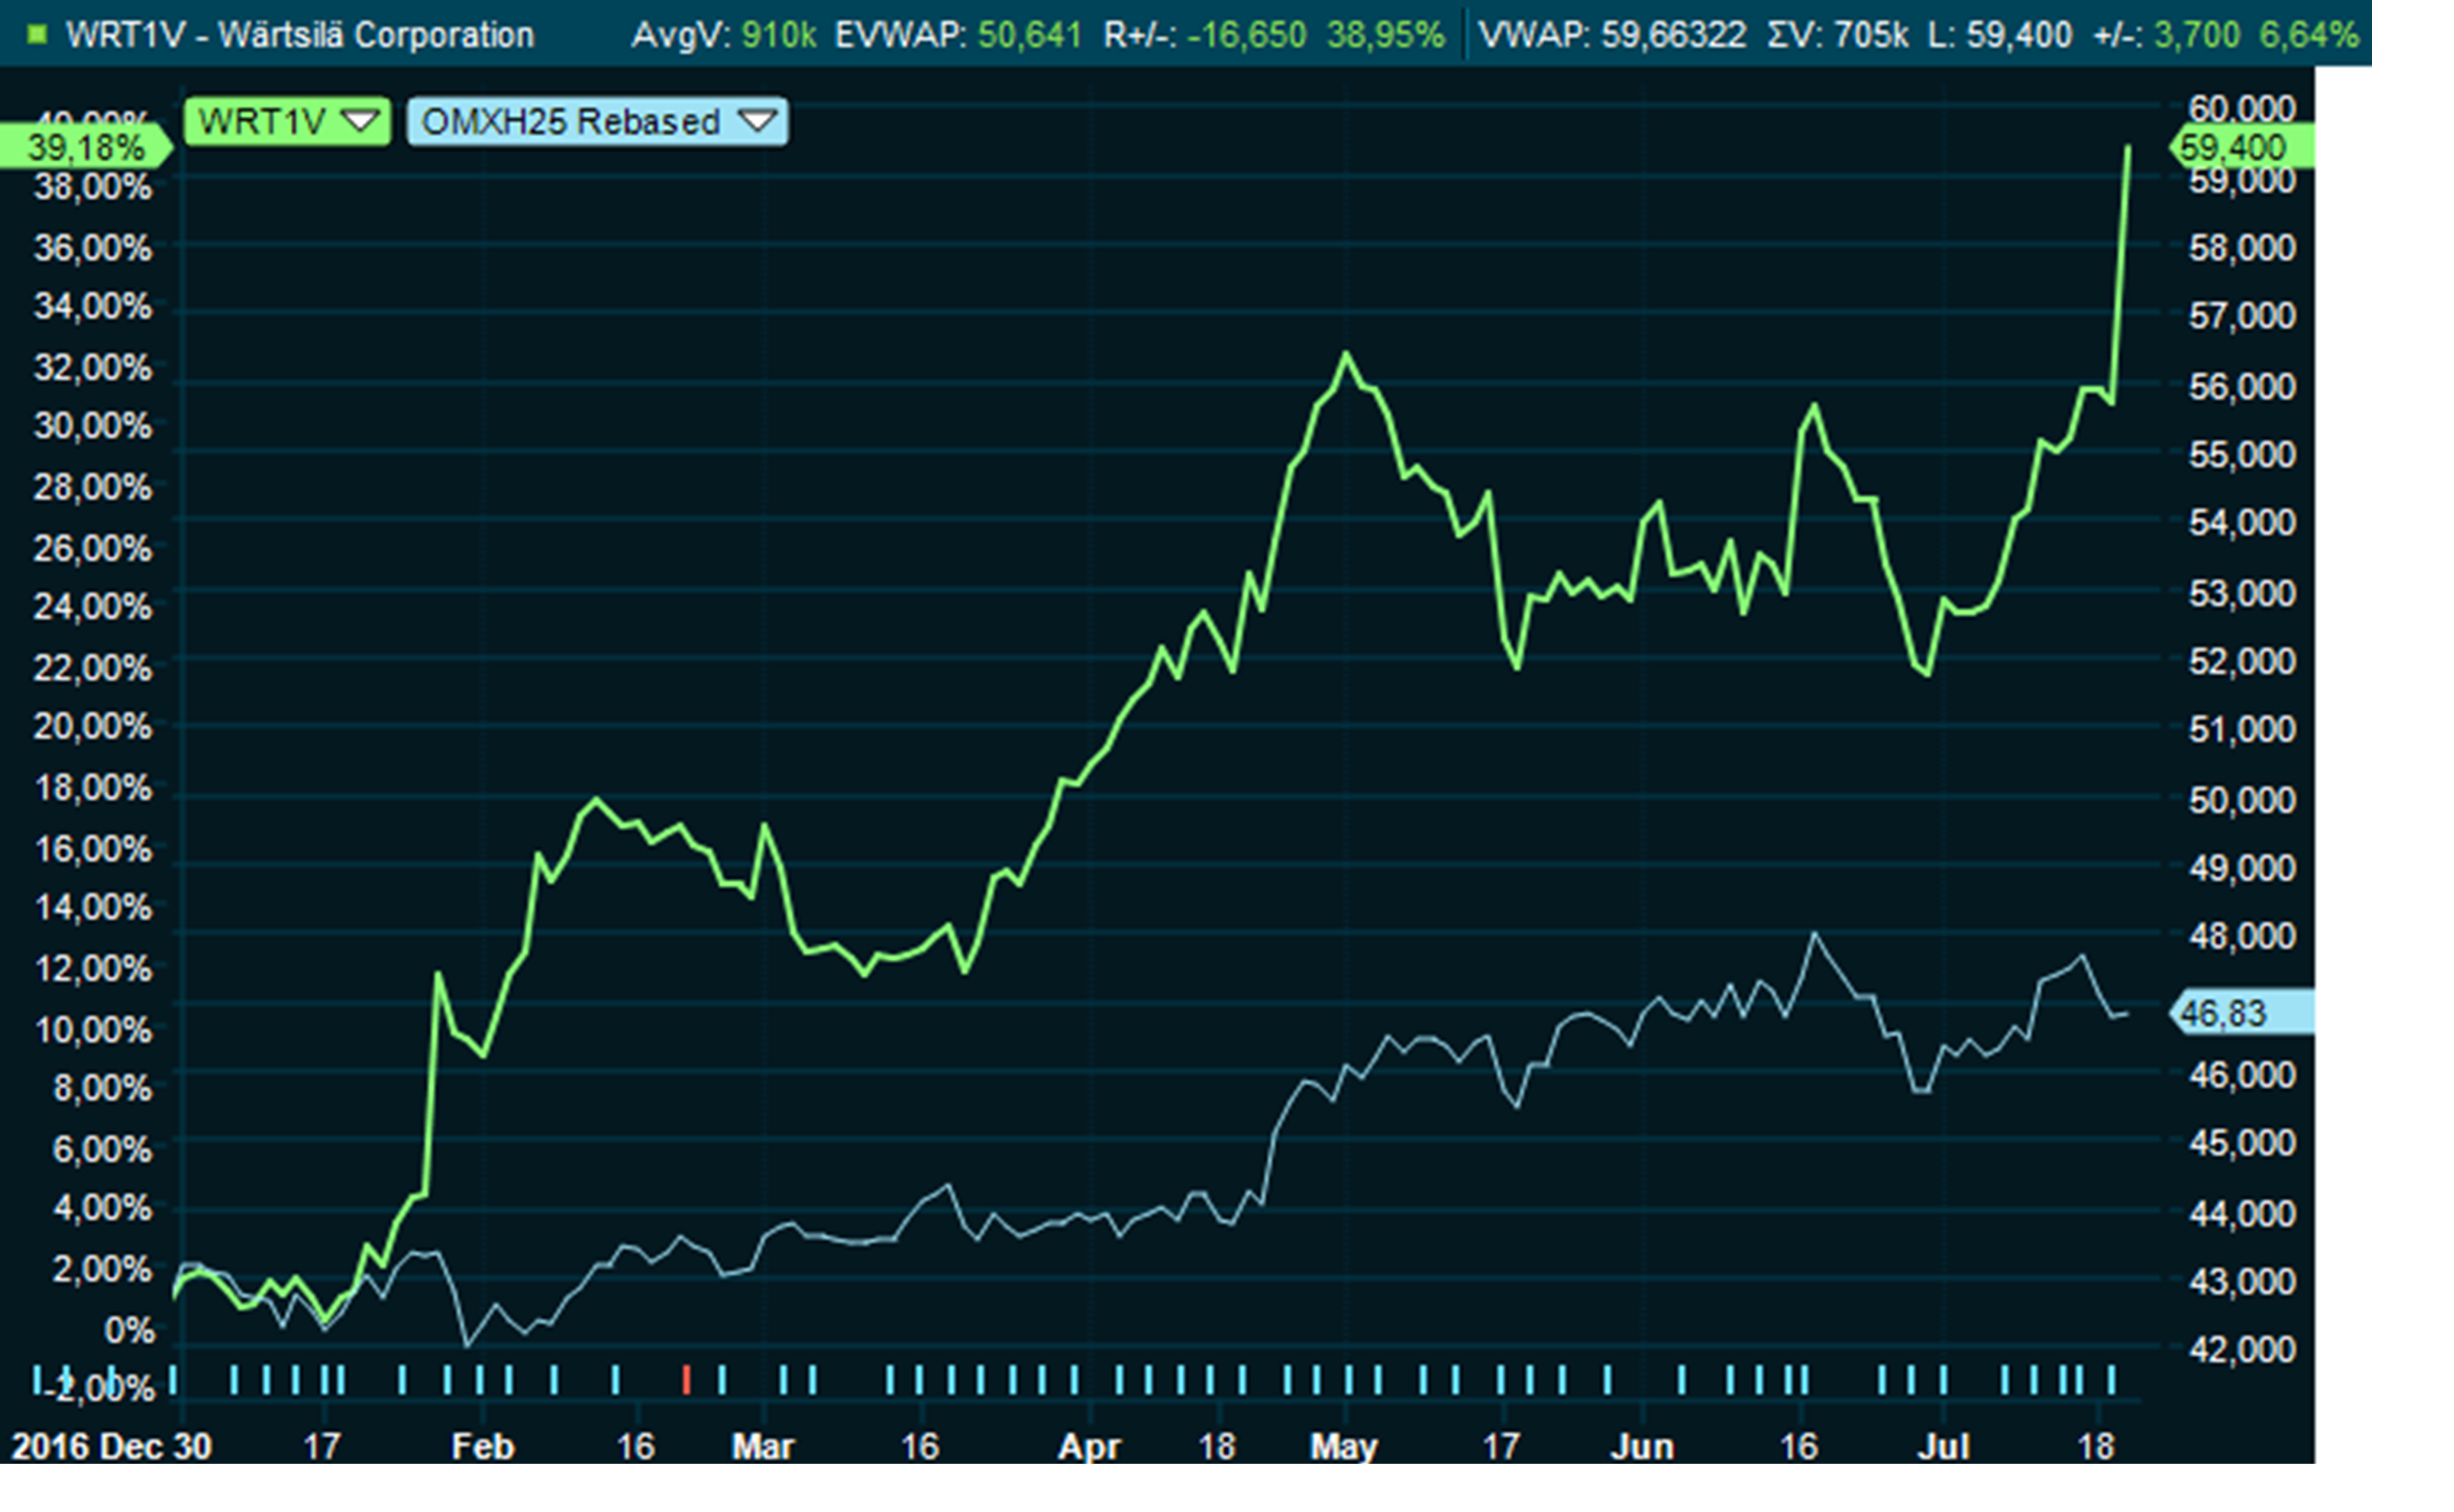
Task: Open the WRT1V series dropdown
Action: [263, 122]
